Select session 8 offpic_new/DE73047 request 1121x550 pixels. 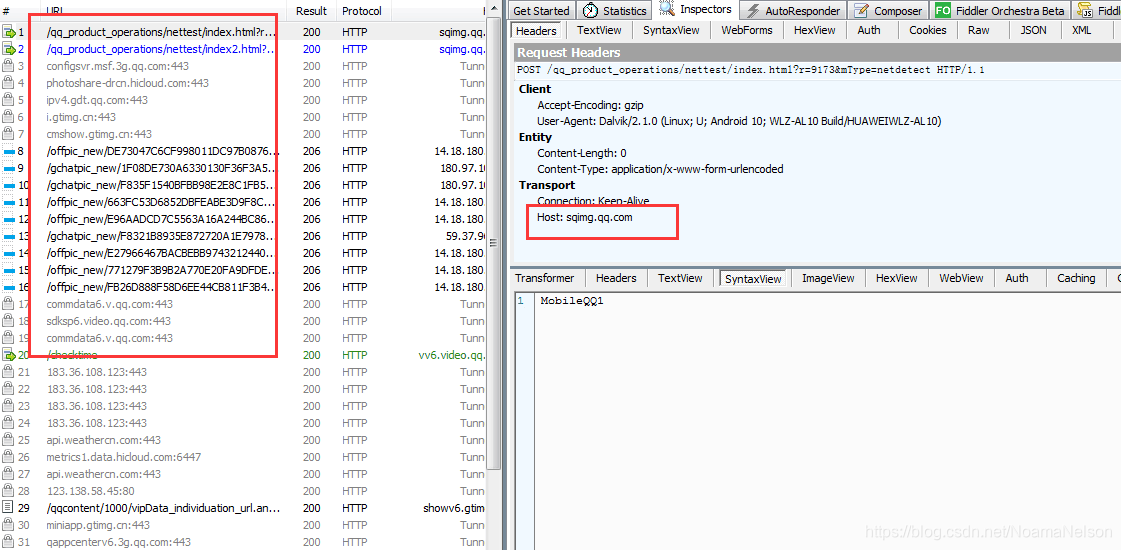pos(243,151)
